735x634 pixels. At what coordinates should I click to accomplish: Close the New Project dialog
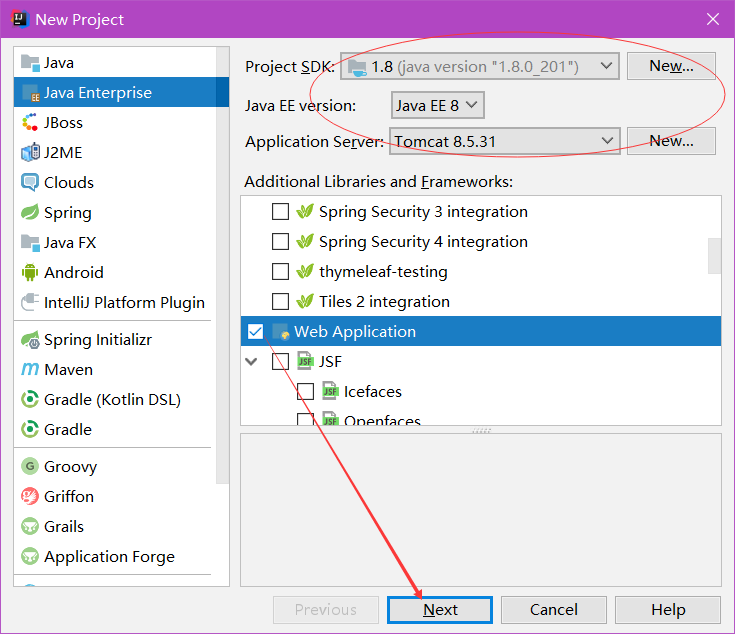(713, 19)
